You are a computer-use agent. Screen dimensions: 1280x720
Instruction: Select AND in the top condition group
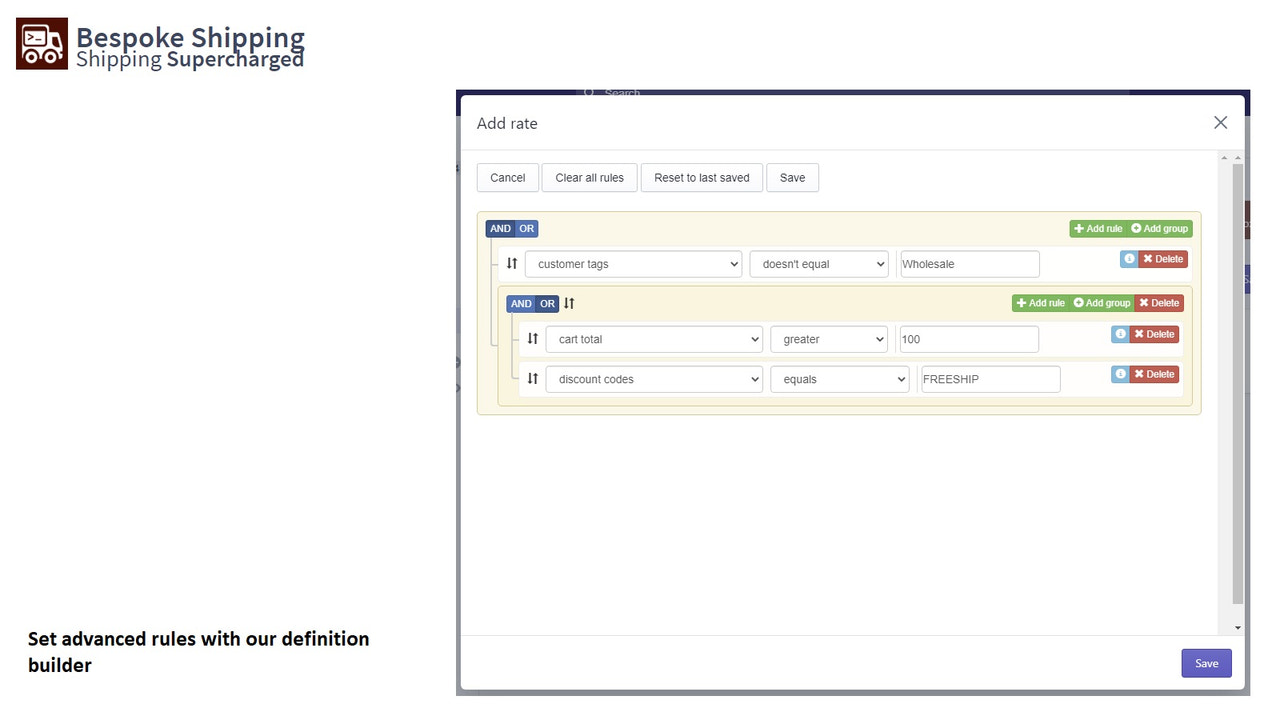point(500,228)
